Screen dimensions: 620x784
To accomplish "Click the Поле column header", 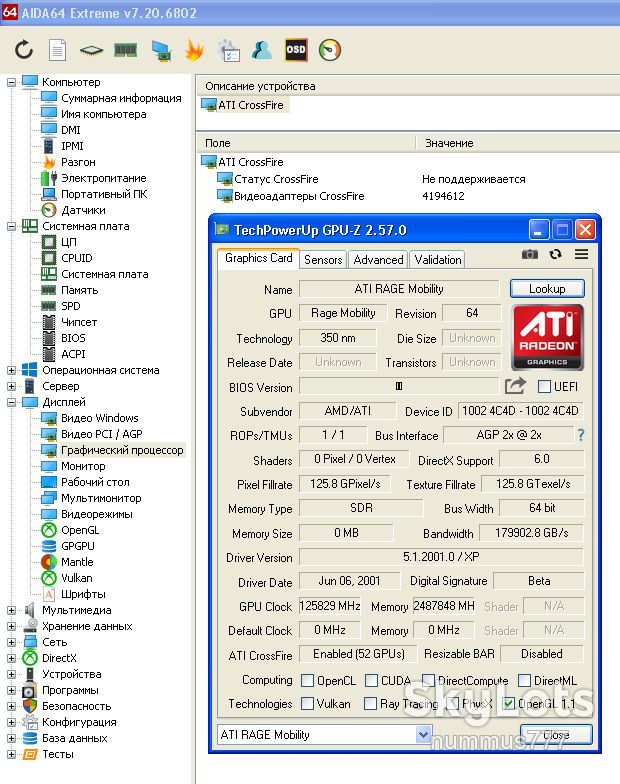I will point(306,143).
